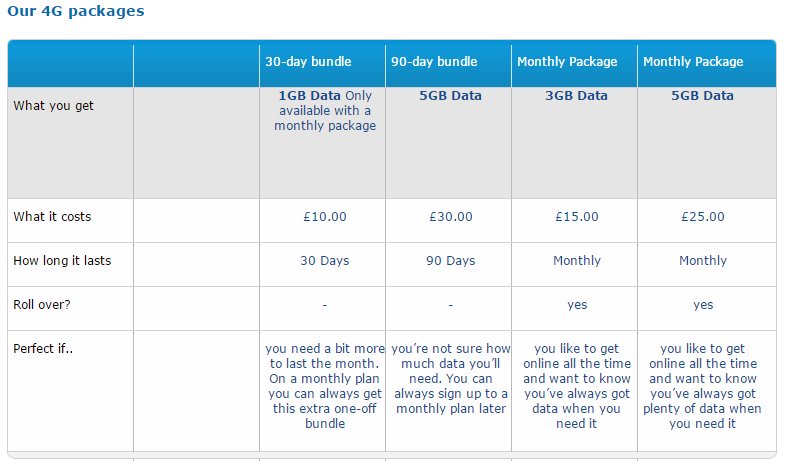Click 'yes' roll over under £15.00 package
This screenshot has height=466, width=786.
click(x=577, y=305)
